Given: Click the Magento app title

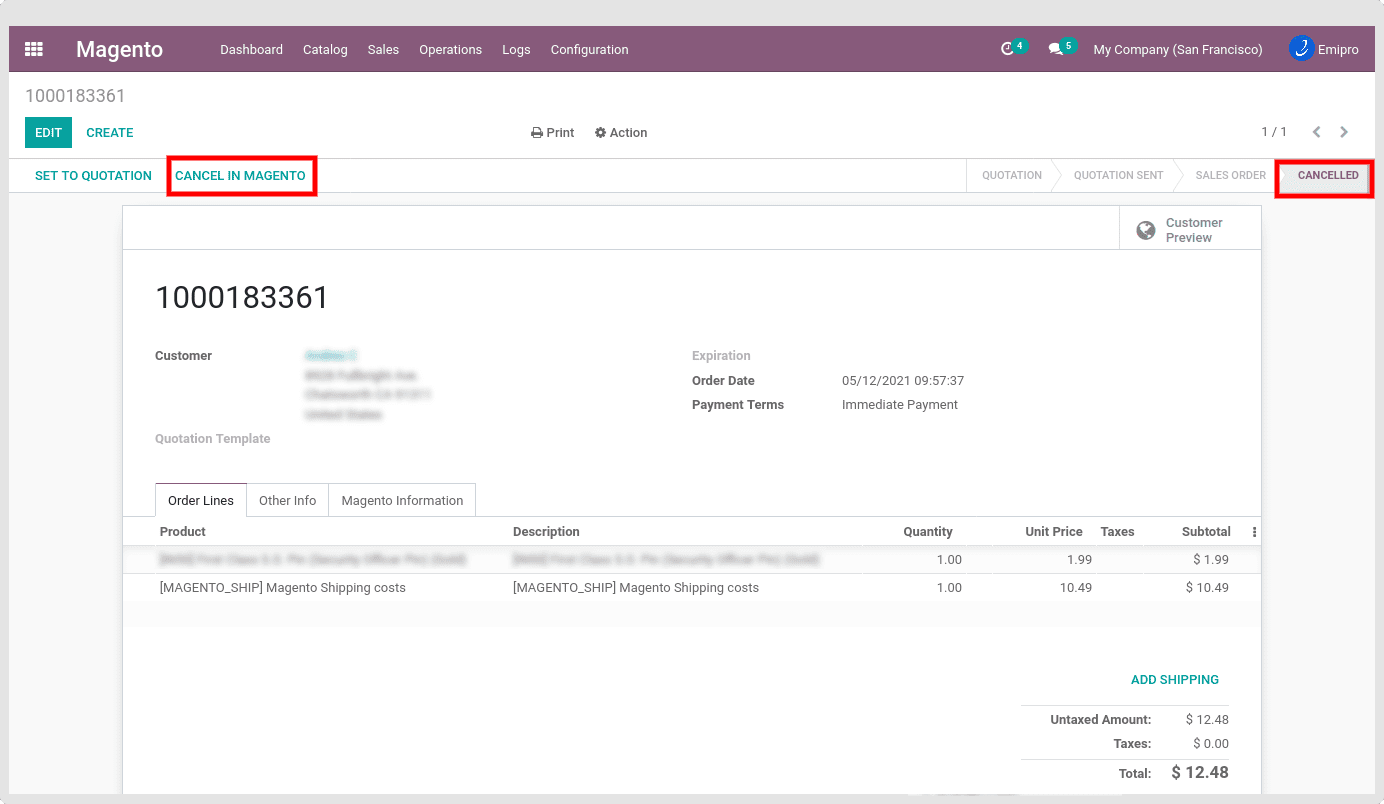Looking at the screenshot, I should [x=119, y=49].
